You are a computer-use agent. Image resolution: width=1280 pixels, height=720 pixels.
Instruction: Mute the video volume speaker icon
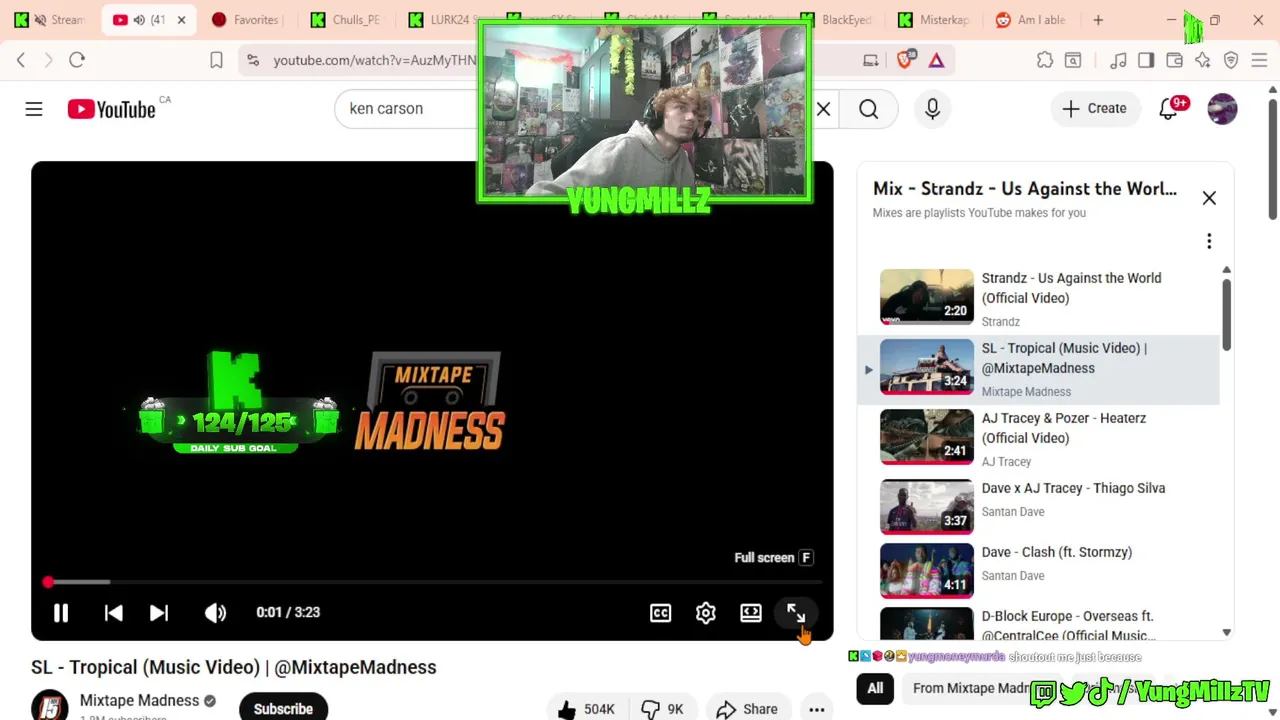(216, 613)
